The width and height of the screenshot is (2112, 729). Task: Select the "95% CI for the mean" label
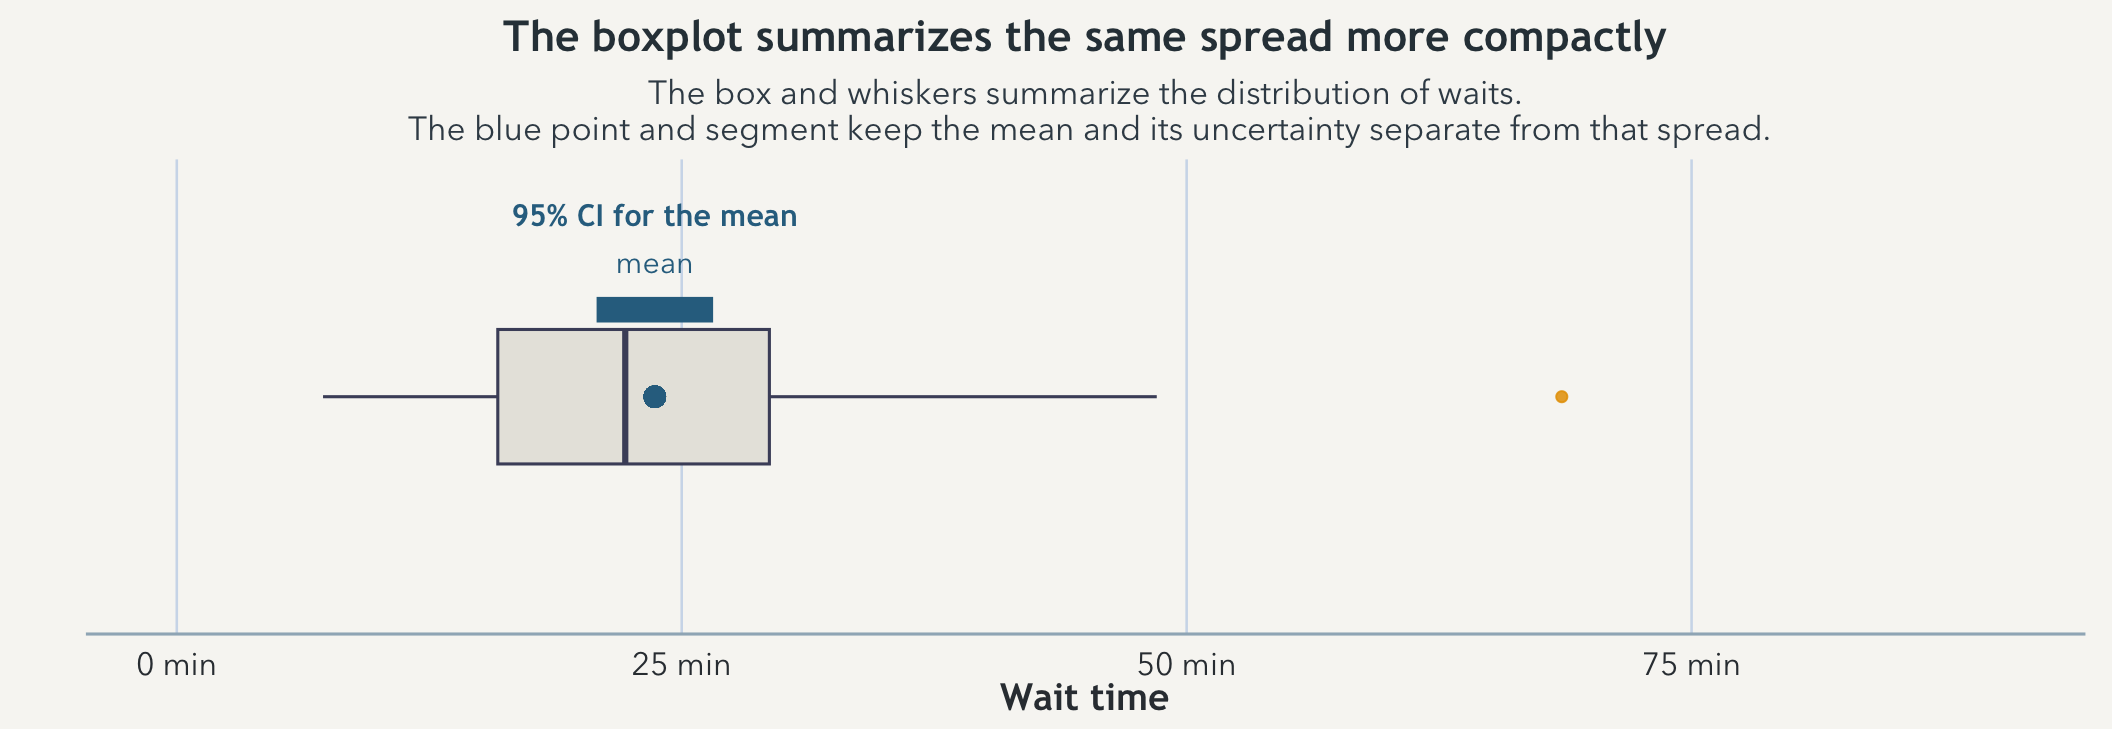tap(654, 216)
